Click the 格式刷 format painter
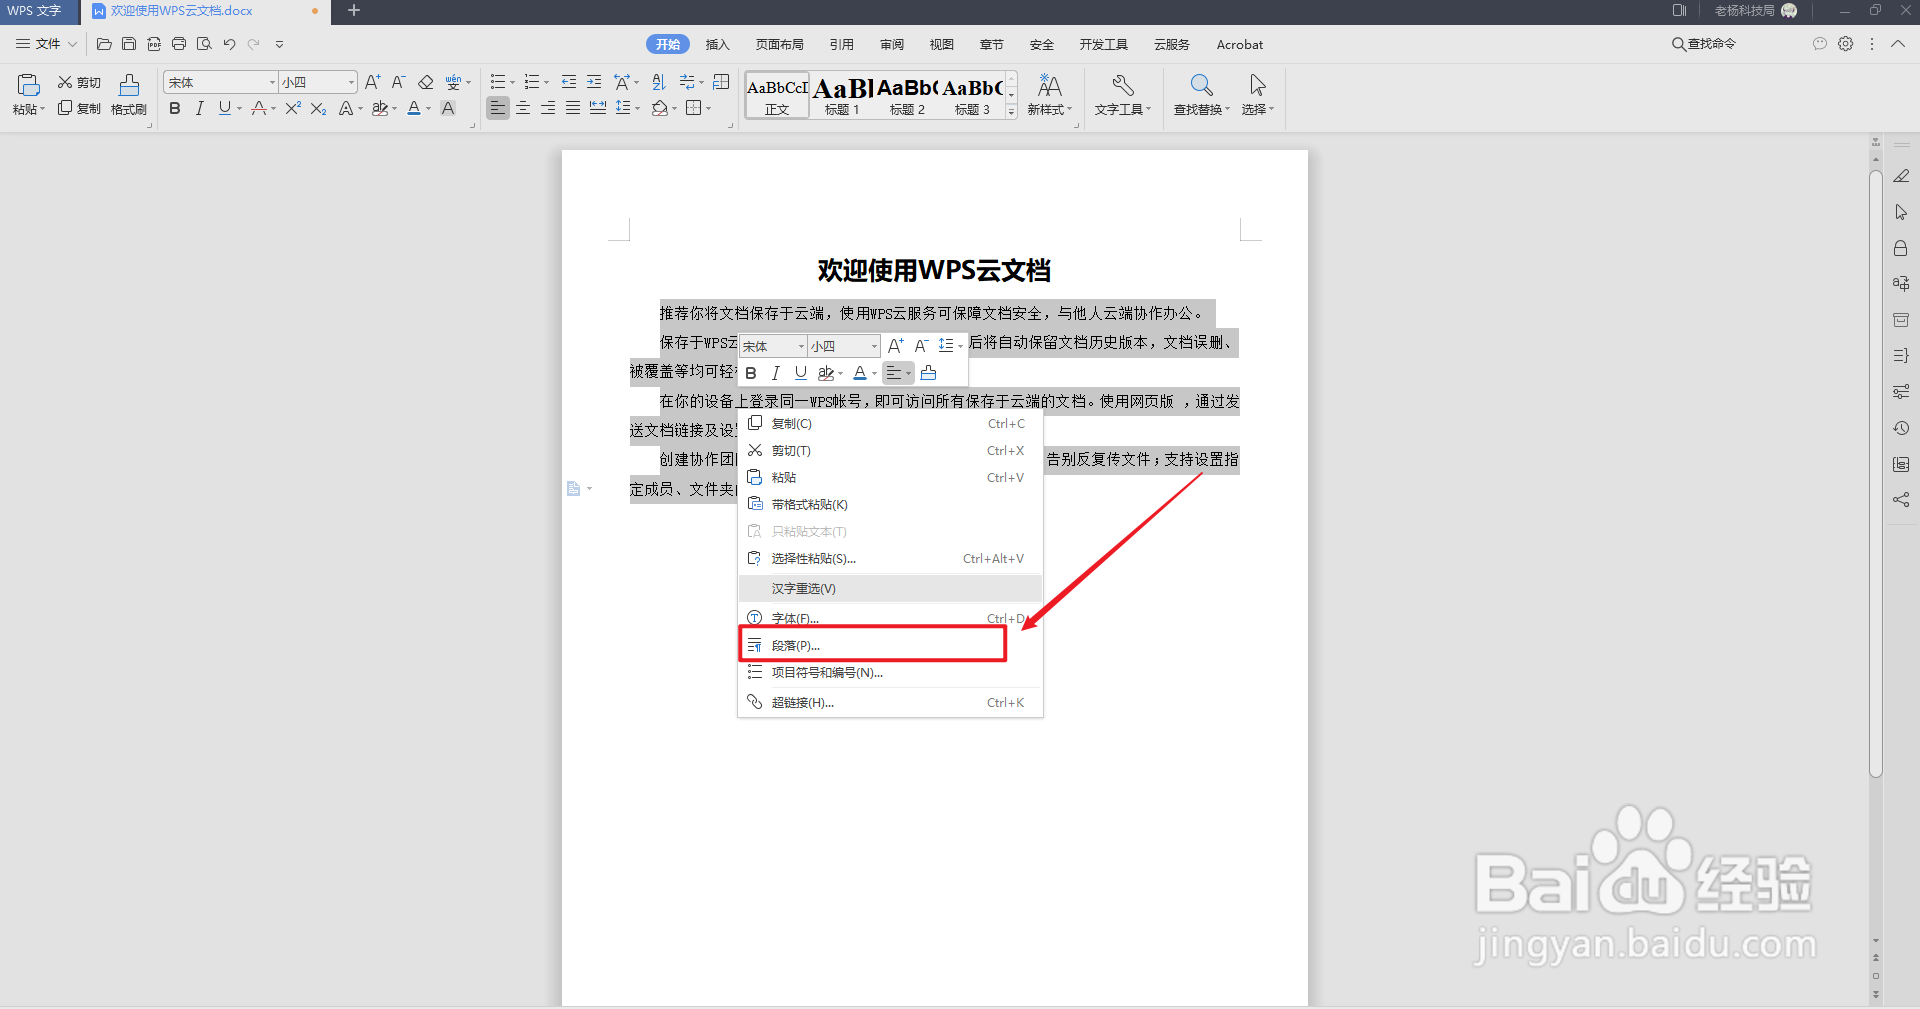The width and height of the screenshot is (1920, 1009). coord(129,94)
